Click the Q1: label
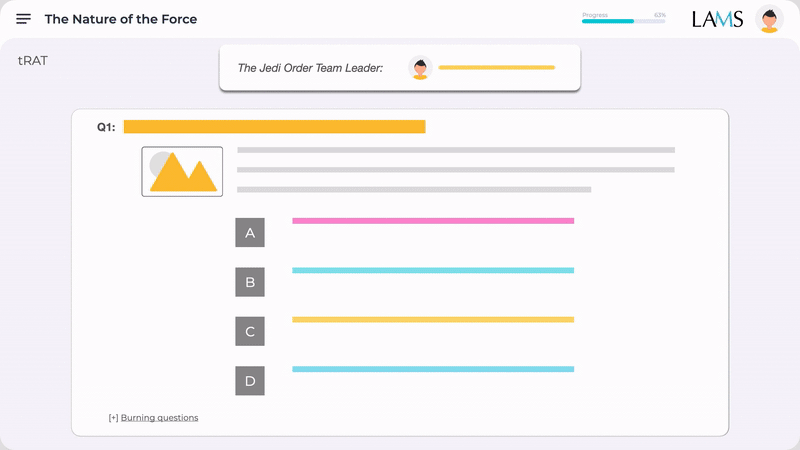800x450 pixels. 106,127
